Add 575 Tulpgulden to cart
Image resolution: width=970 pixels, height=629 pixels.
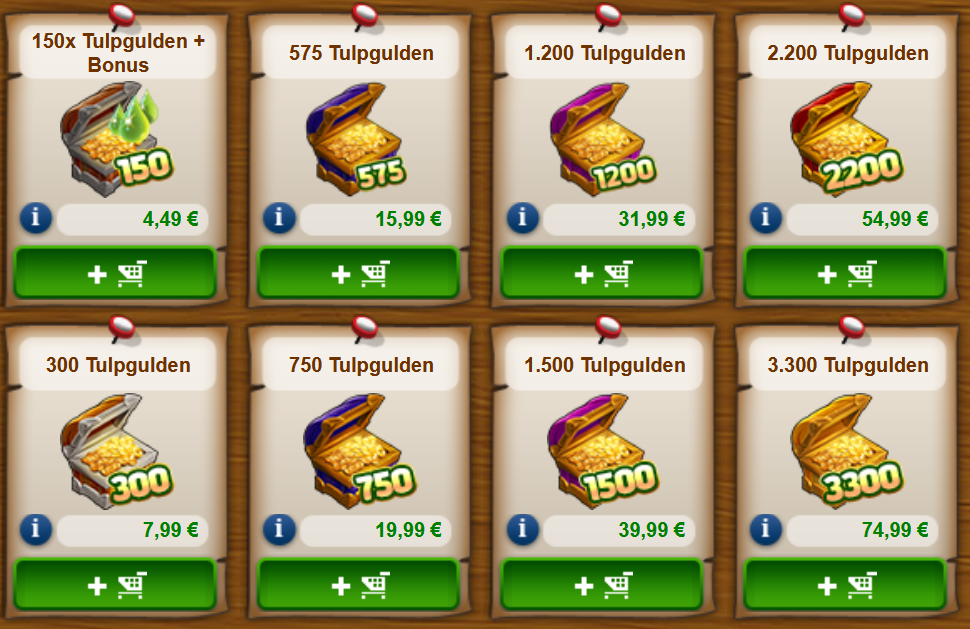tap(358, 273)
